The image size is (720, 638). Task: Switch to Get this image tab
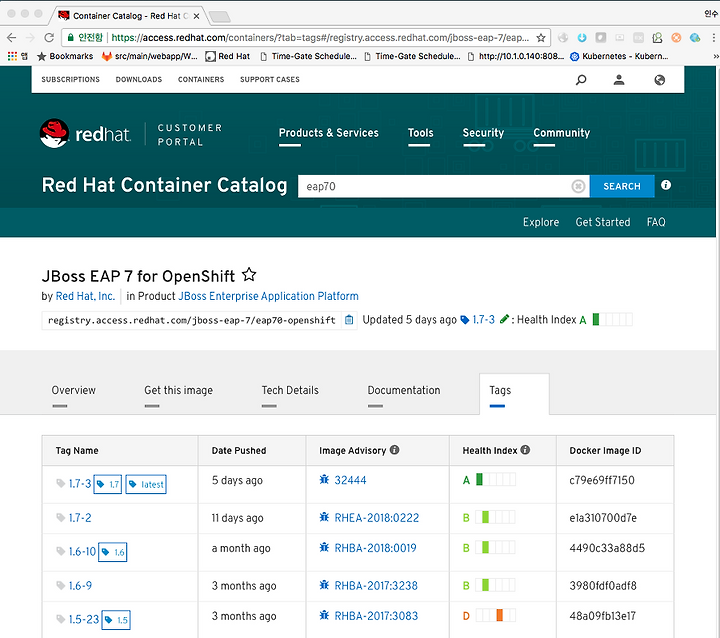[x=179, y=390]
